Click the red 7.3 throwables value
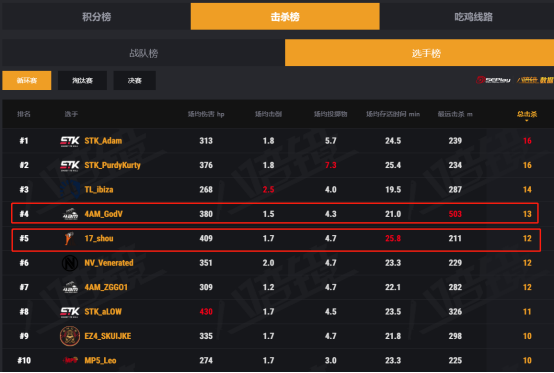554x373 pixels. [x=331, y=165]
